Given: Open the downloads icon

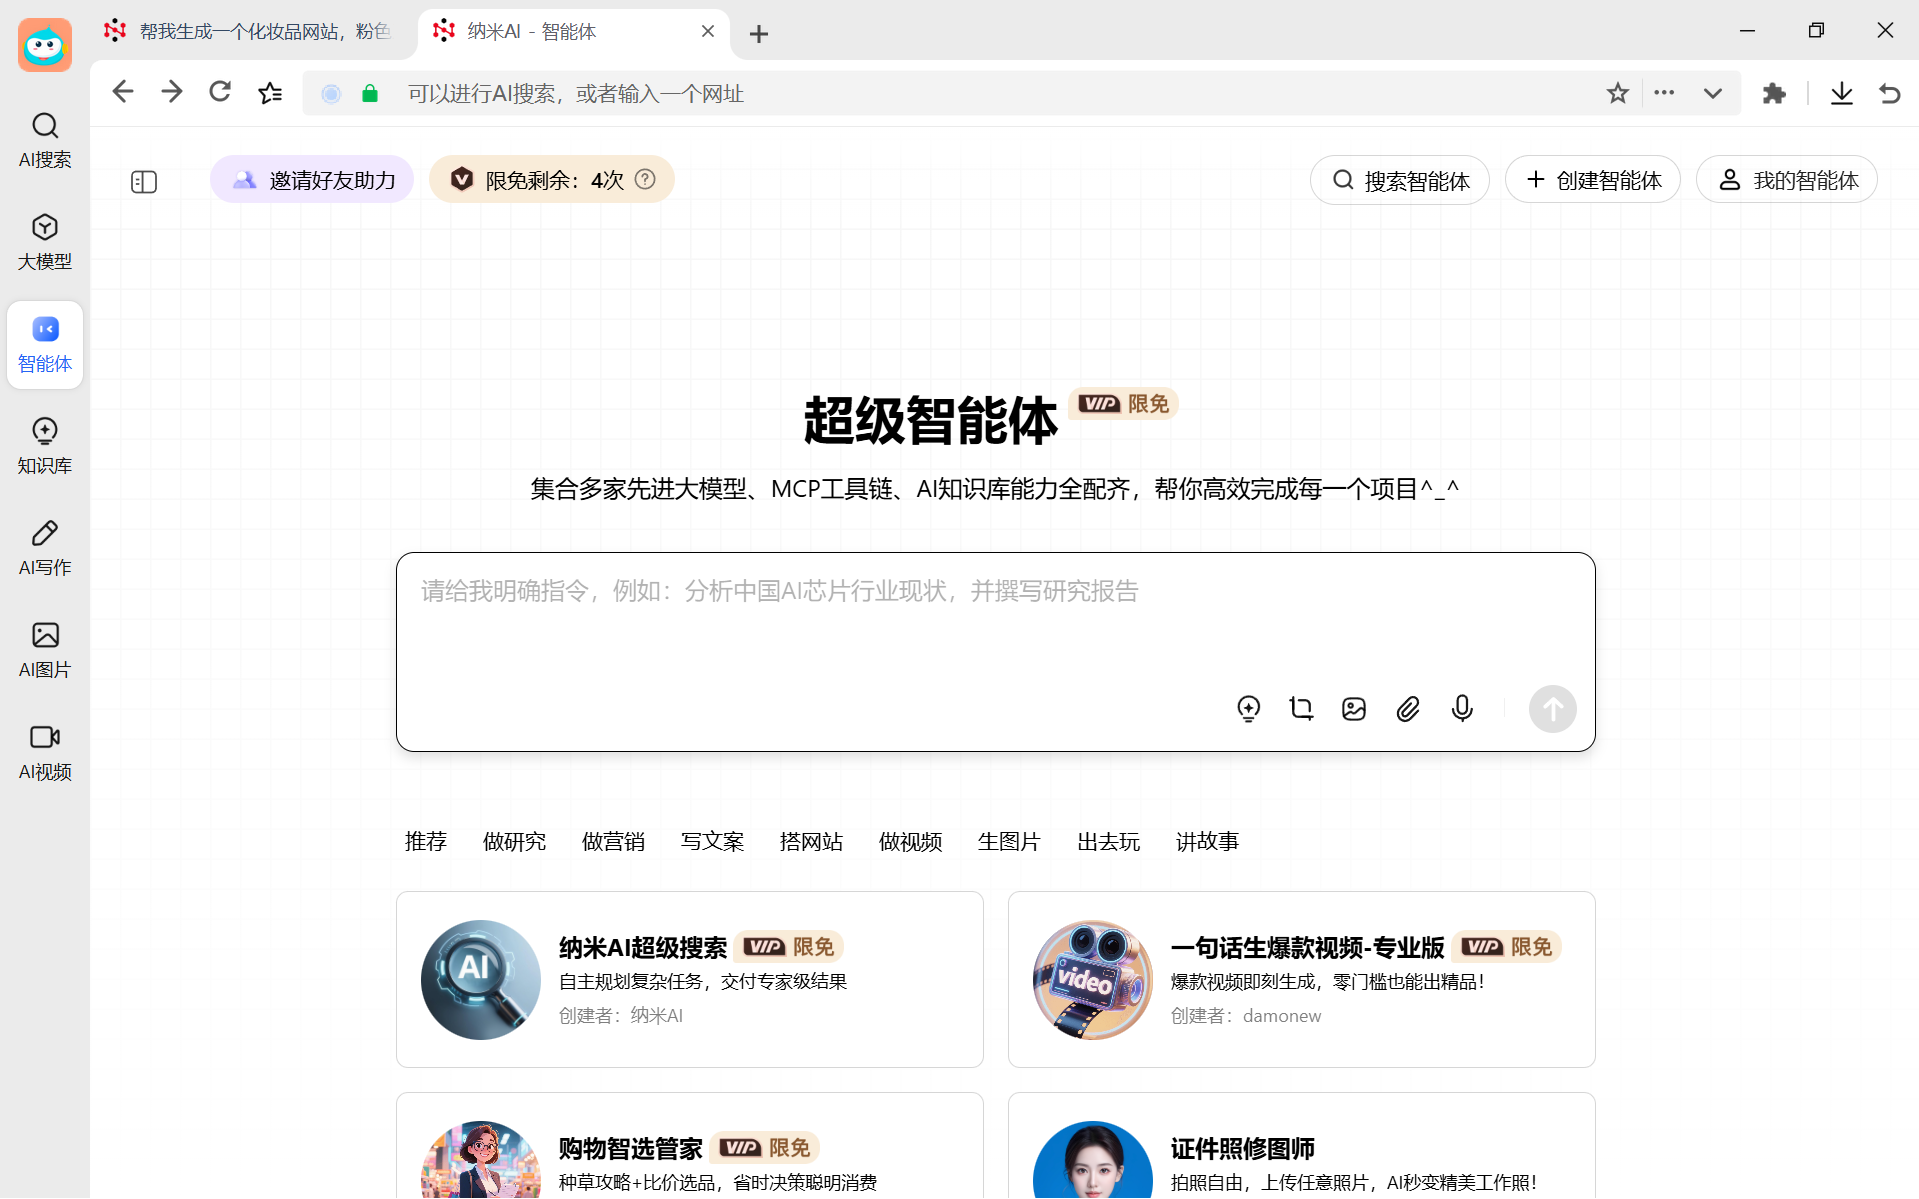Looking at the screenshot, I should (1842, 93).
